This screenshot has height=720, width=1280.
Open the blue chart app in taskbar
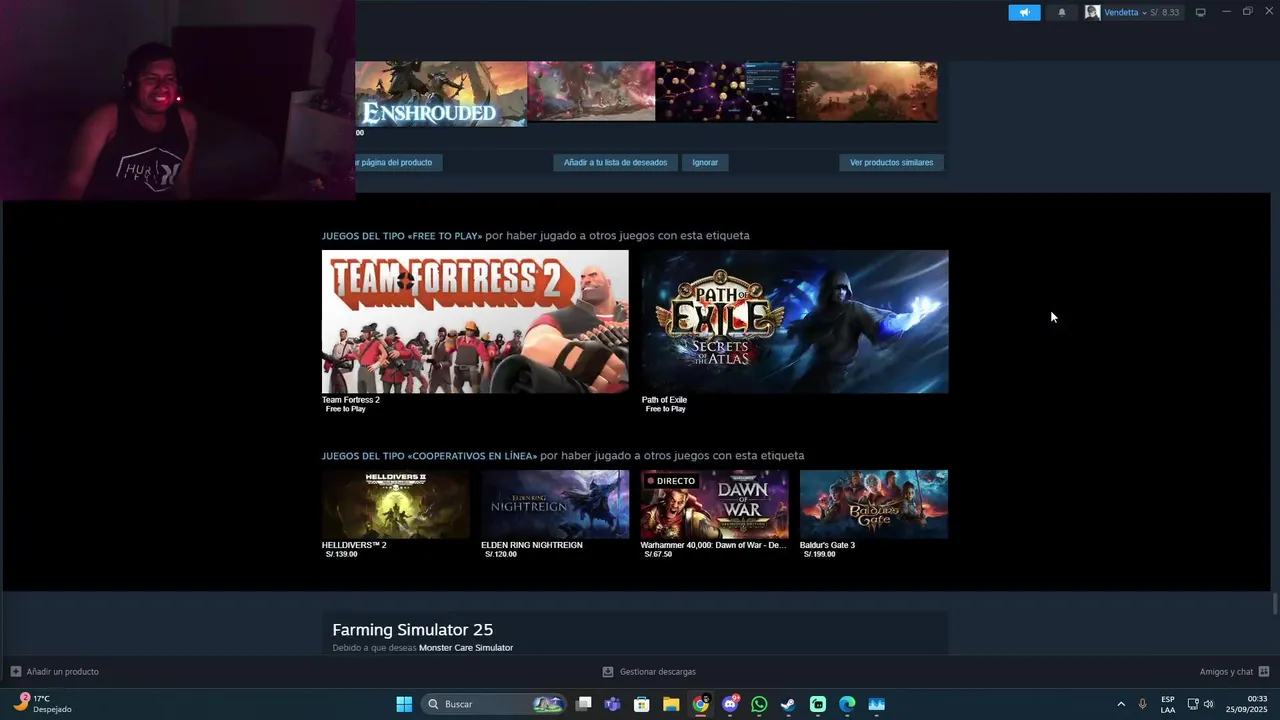point(876,704)
